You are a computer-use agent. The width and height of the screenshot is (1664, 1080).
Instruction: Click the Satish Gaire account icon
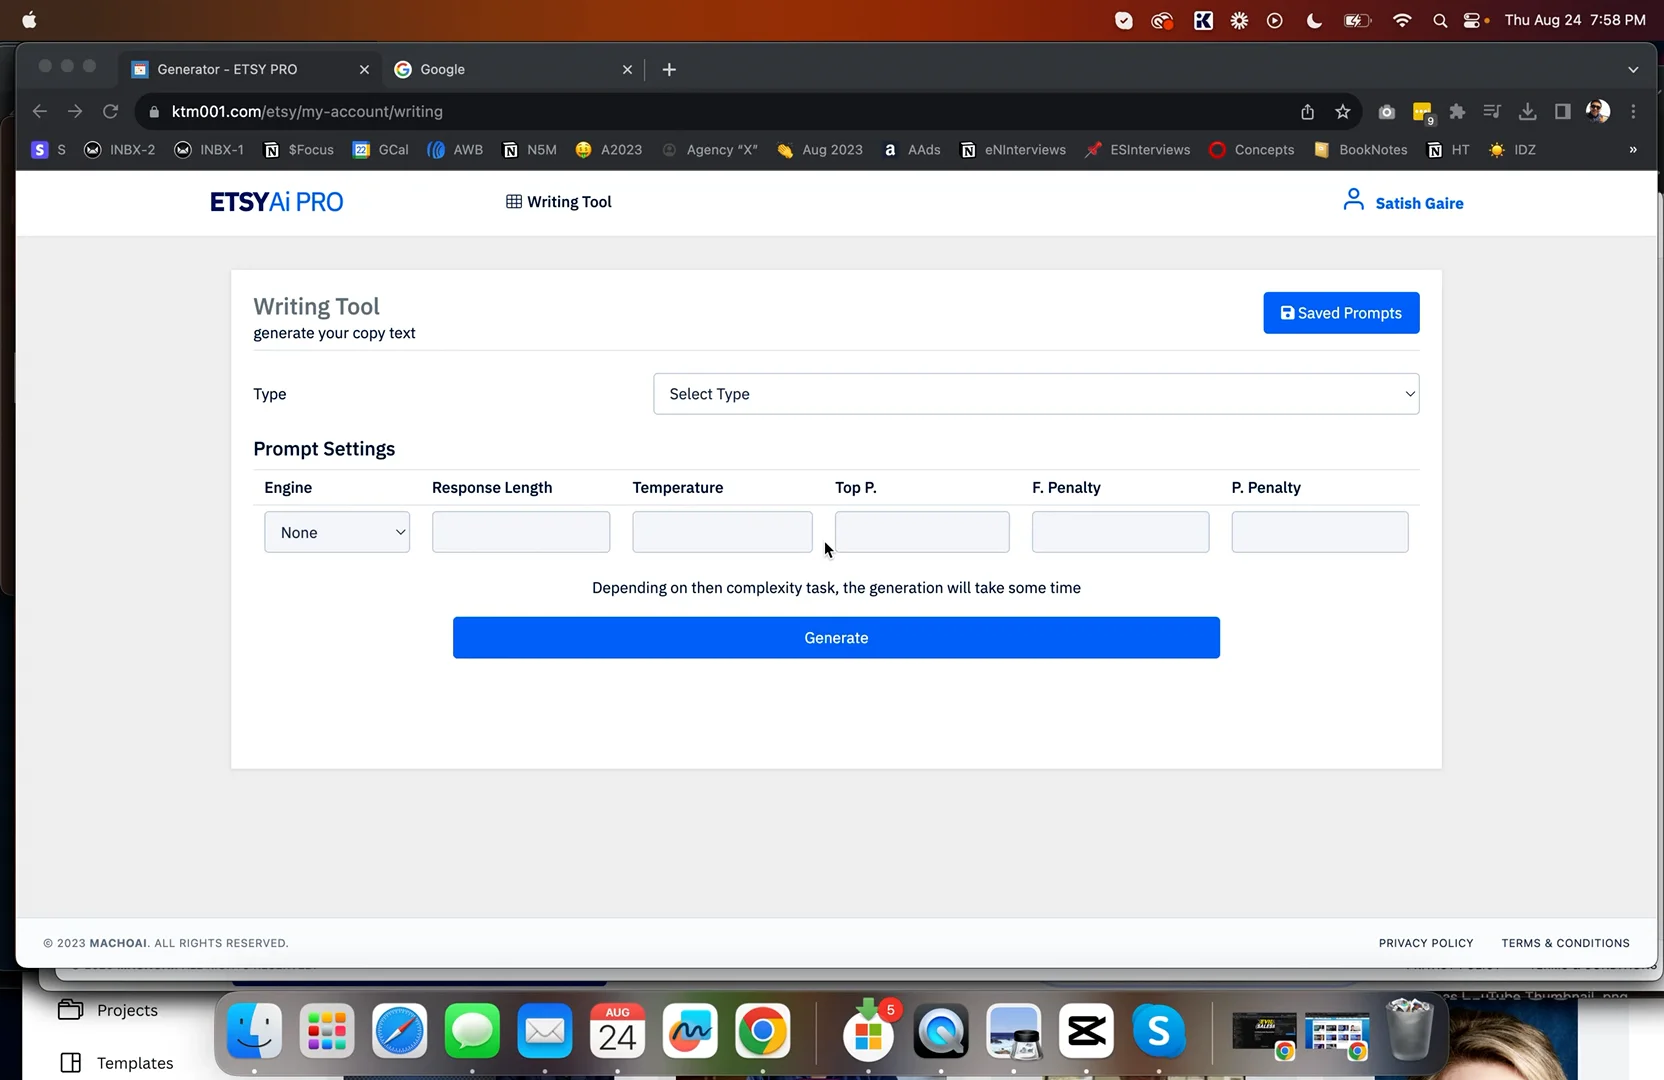[x=1353, y=200]
